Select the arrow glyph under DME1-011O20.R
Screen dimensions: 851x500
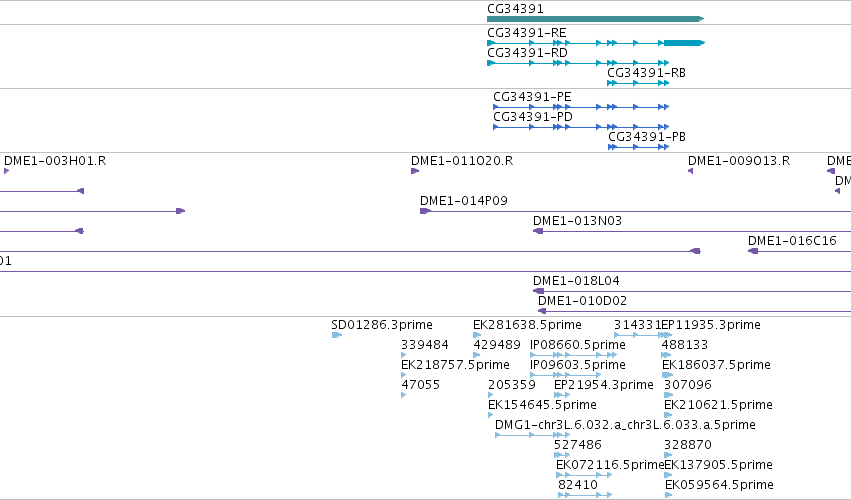[x=415, y=171]
